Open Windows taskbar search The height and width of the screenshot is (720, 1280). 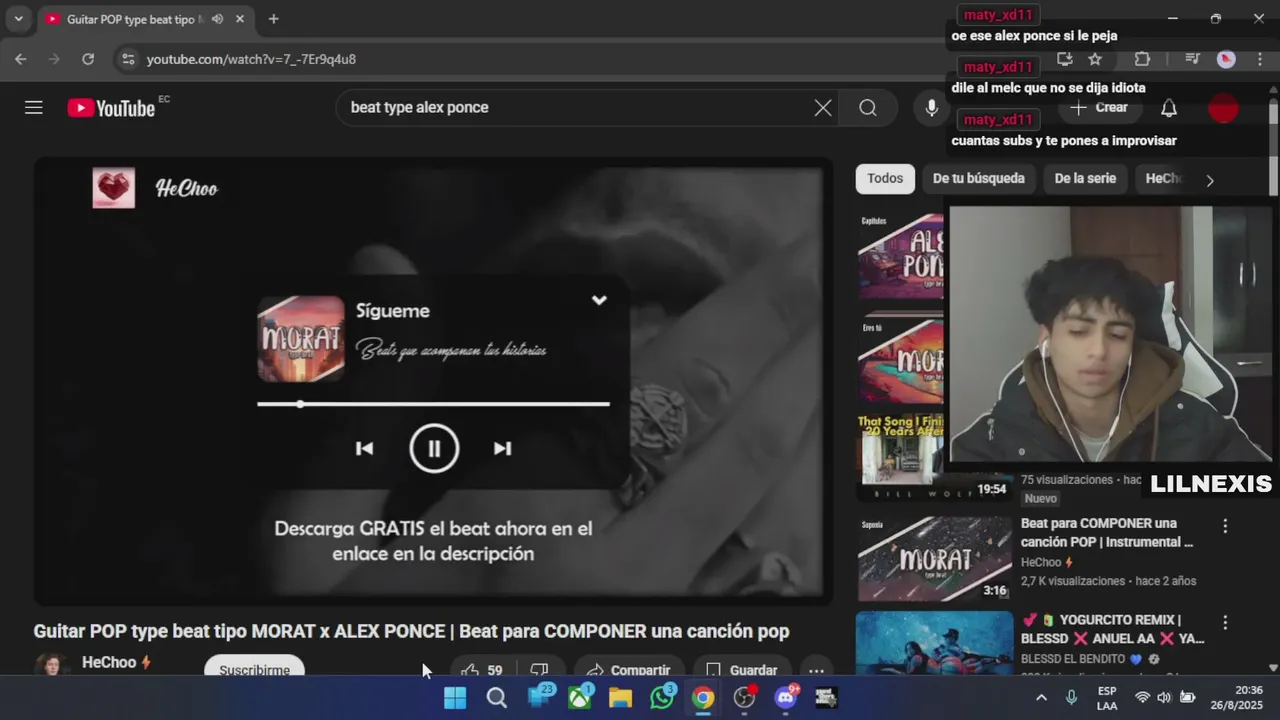(x=496, y=698)
